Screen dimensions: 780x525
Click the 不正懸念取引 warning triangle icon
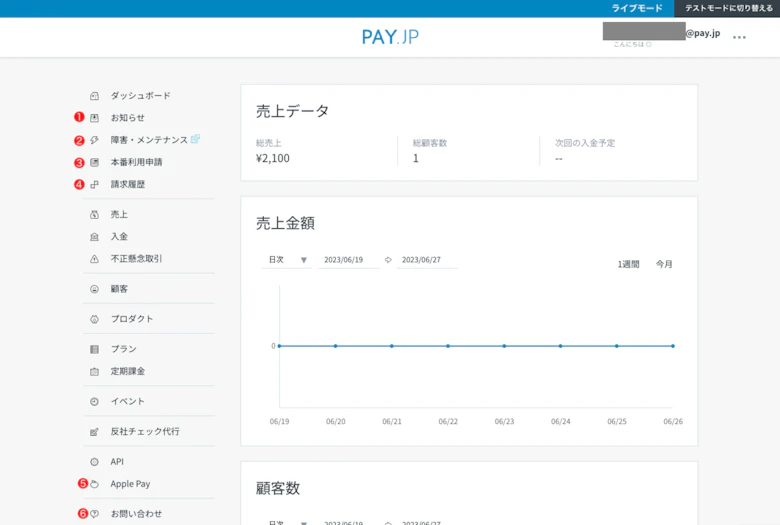pos(94,259)
